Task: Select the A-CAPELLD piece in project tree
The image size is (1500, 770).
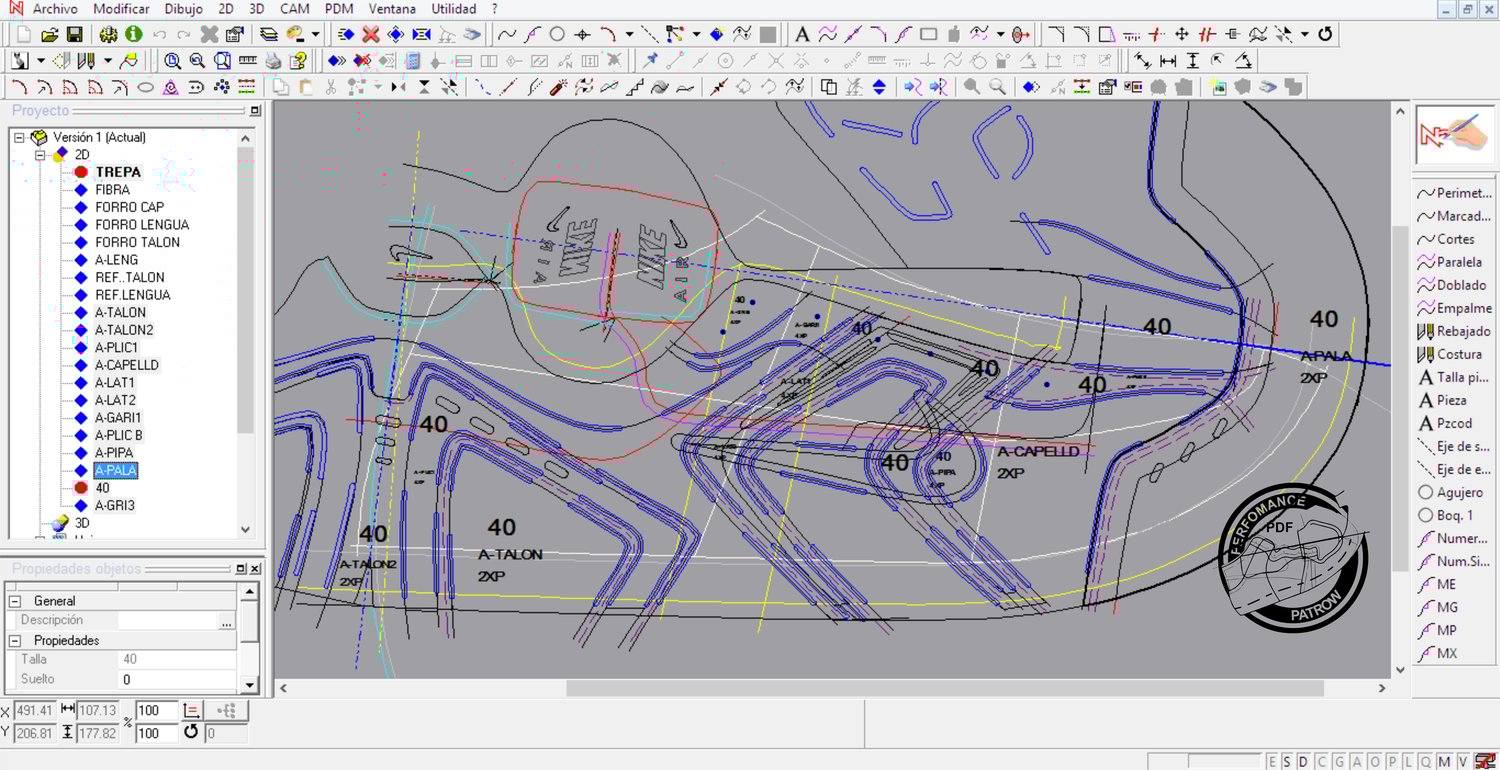Action: tap(126, 365)
